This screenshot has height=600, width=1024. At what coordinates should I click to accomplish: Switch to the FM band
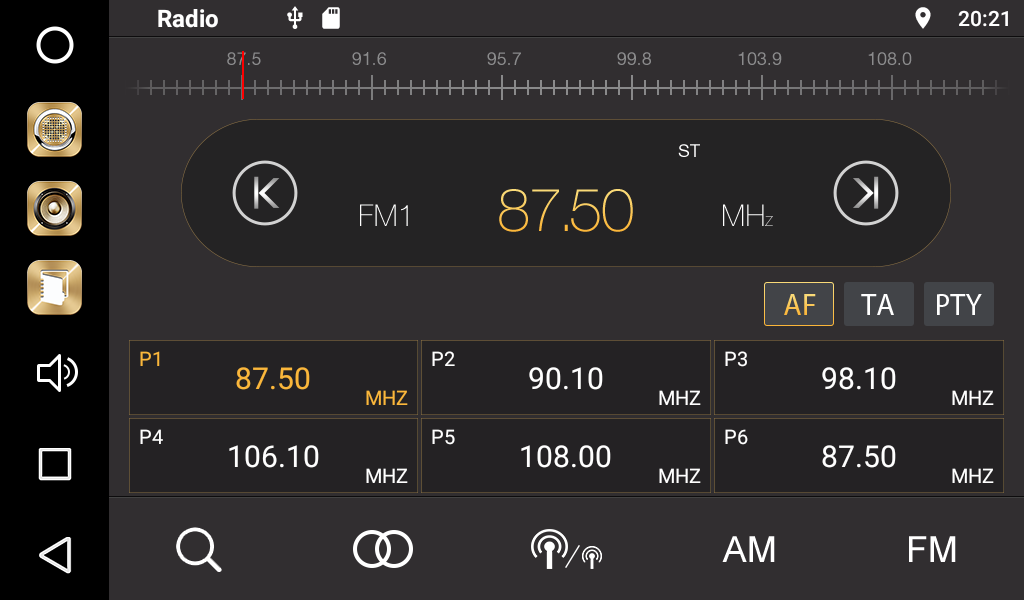coord(931,549)
